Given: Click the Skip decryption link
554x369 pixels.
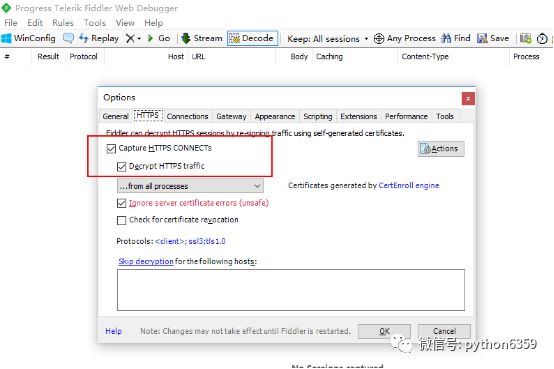Looking at the screenshot, I should (x=146, y=262).
